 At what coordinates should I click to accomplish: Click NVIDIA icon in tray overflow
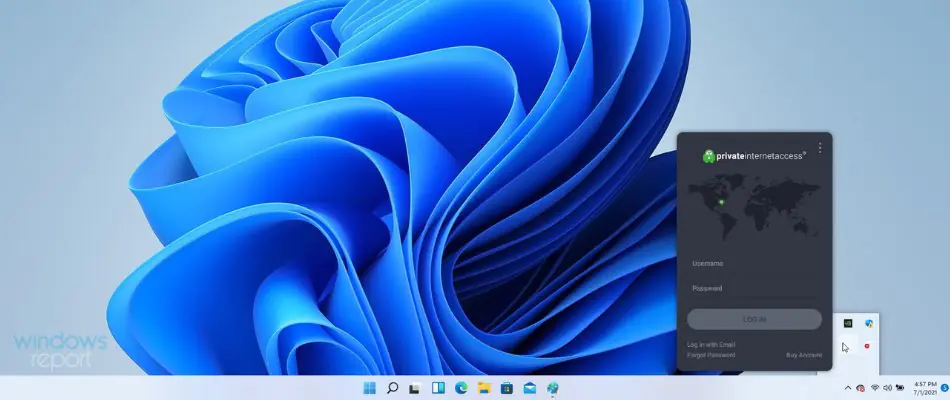coord(848,324)
